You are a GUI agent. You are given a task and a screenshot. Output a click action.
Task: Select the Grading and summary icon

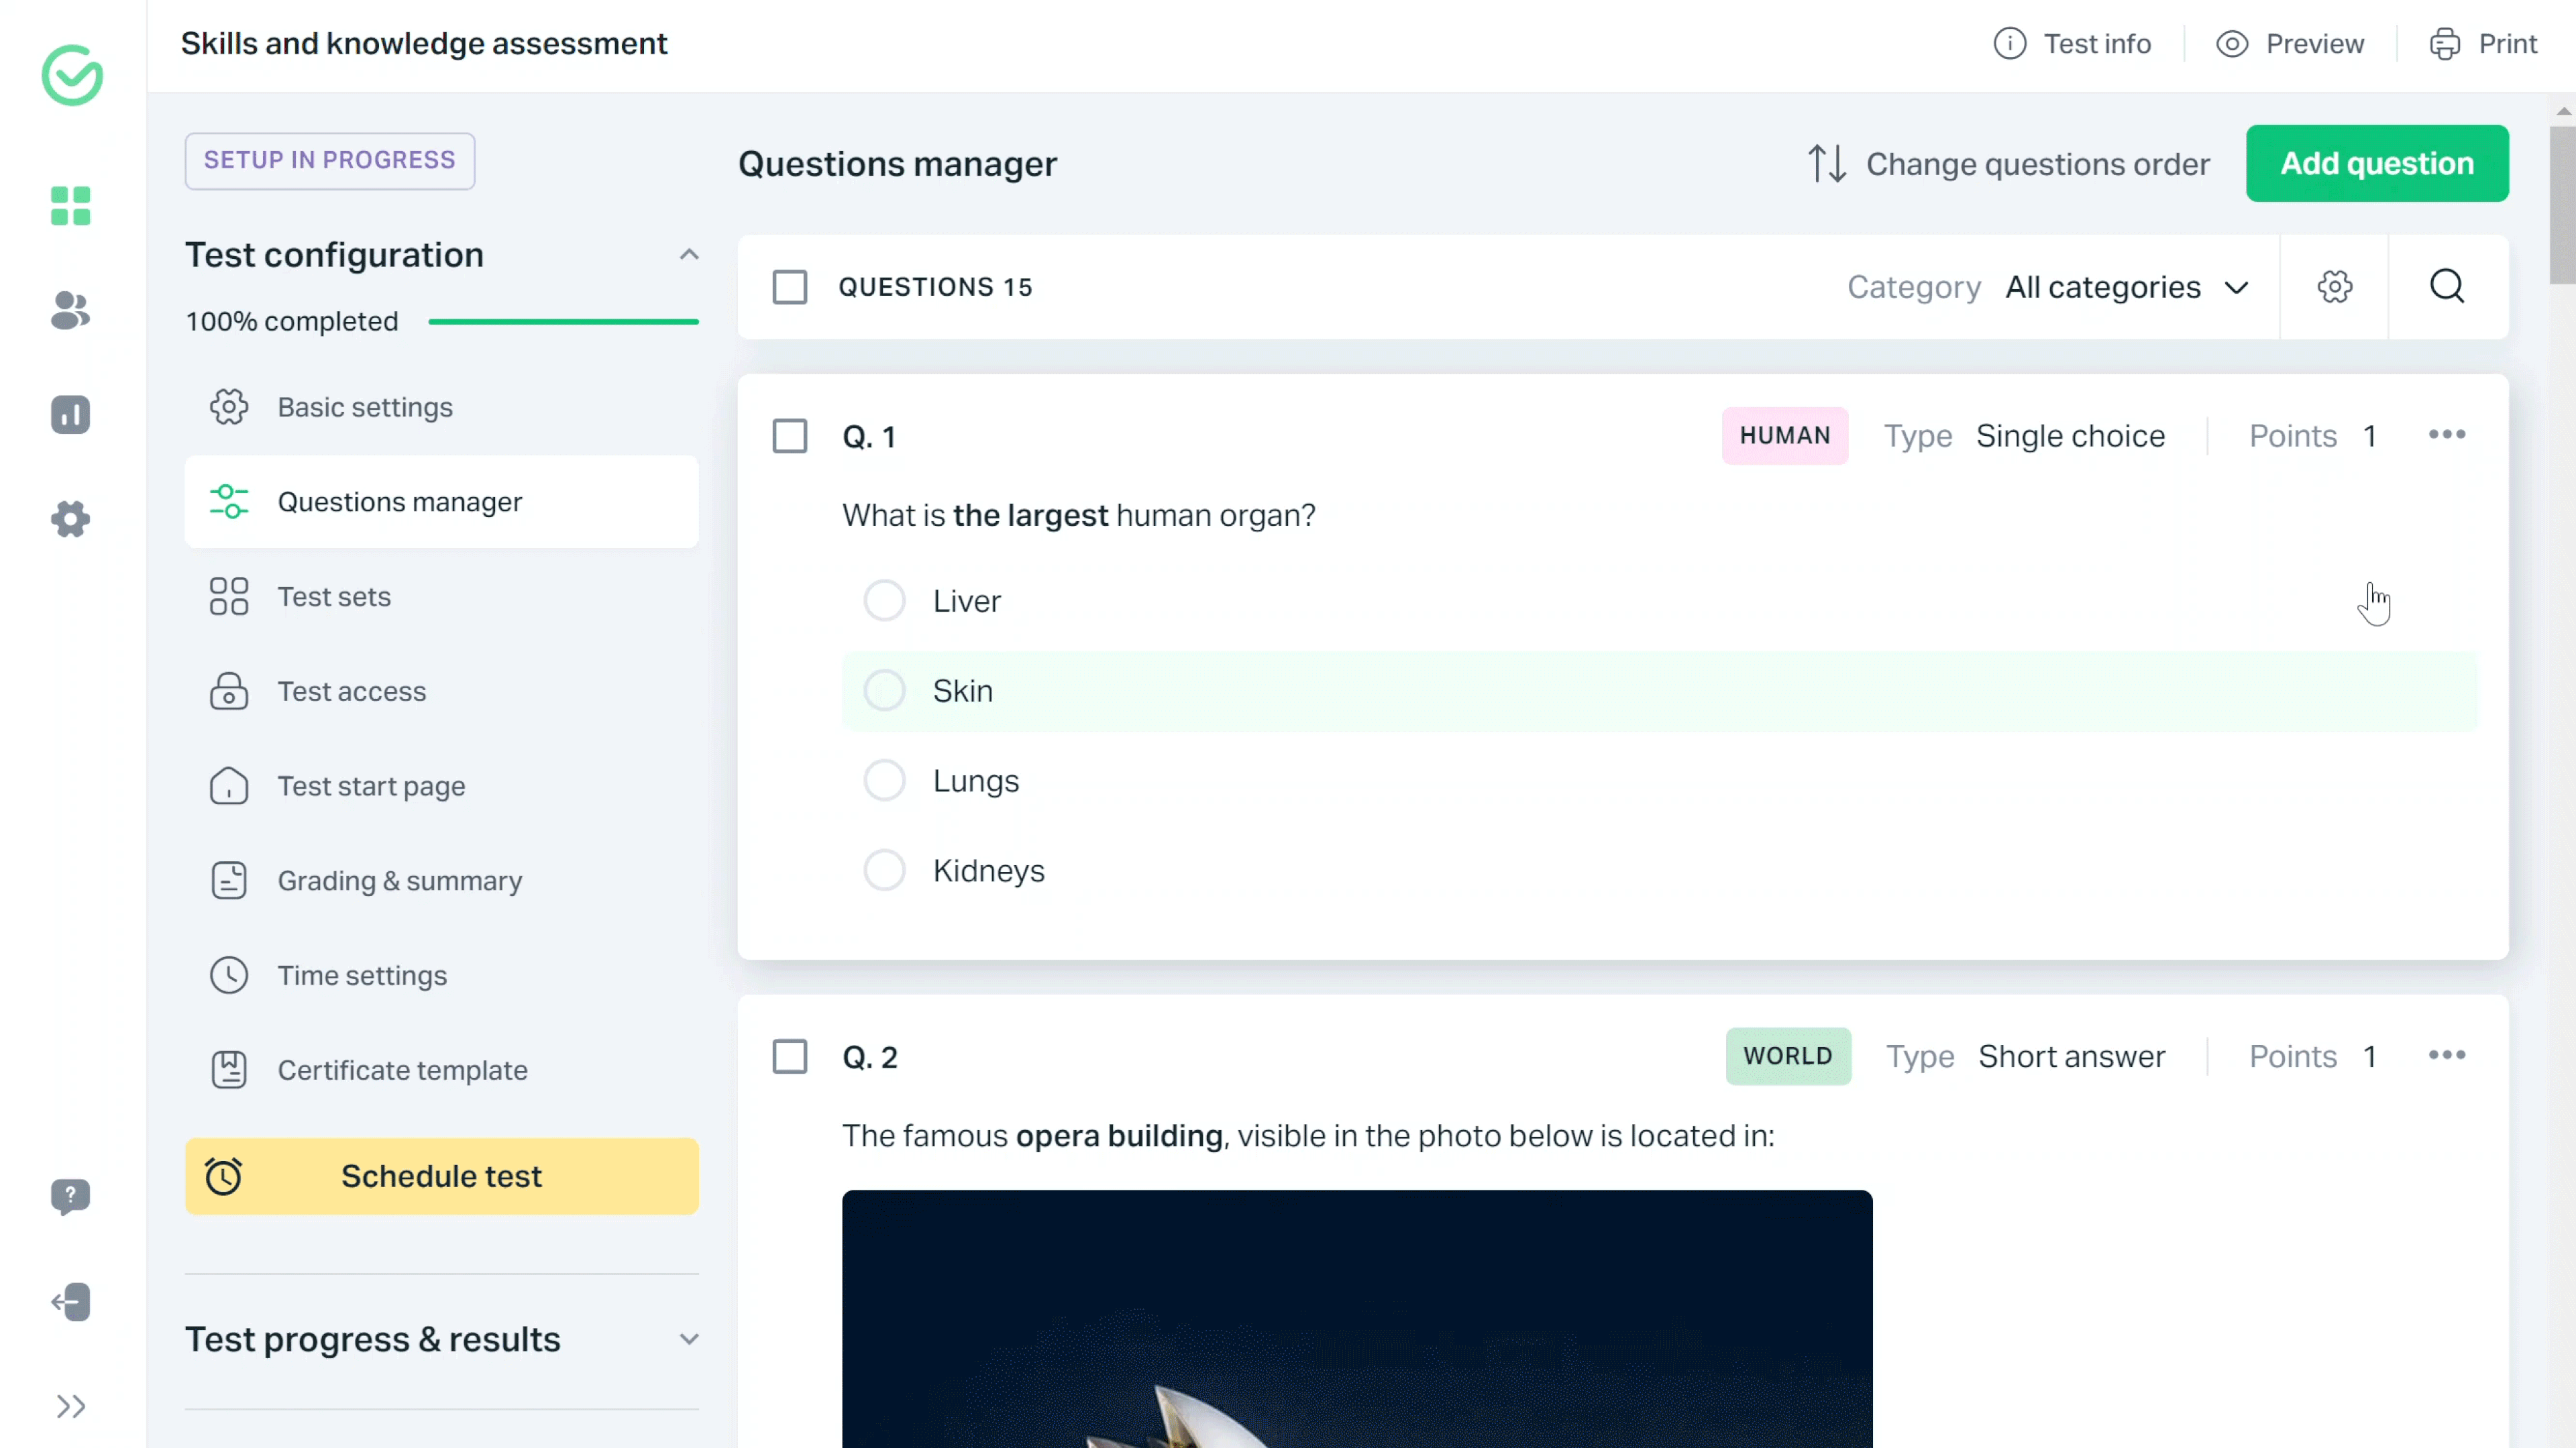[230, 882]
